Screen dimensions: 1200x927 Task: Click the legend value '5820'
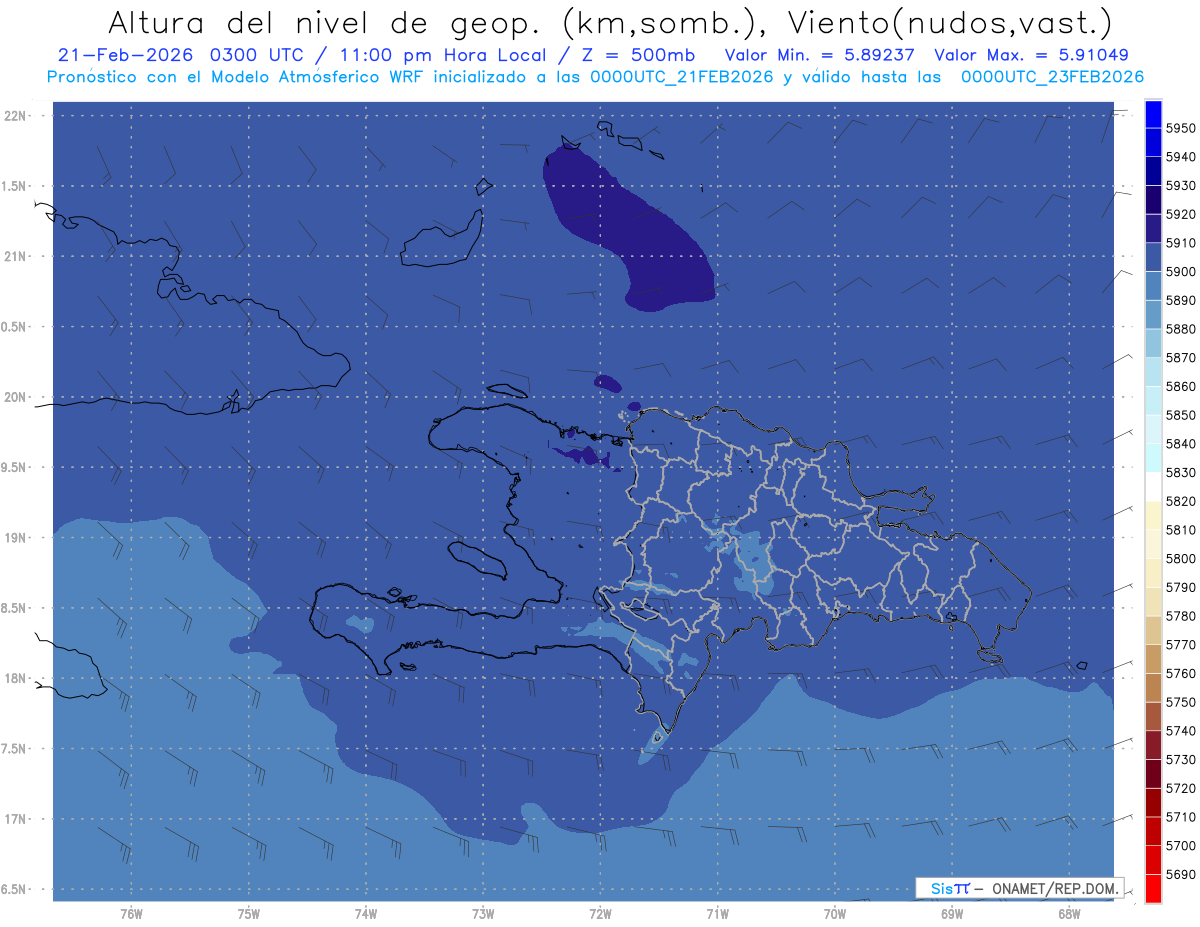click(1180, 501)
